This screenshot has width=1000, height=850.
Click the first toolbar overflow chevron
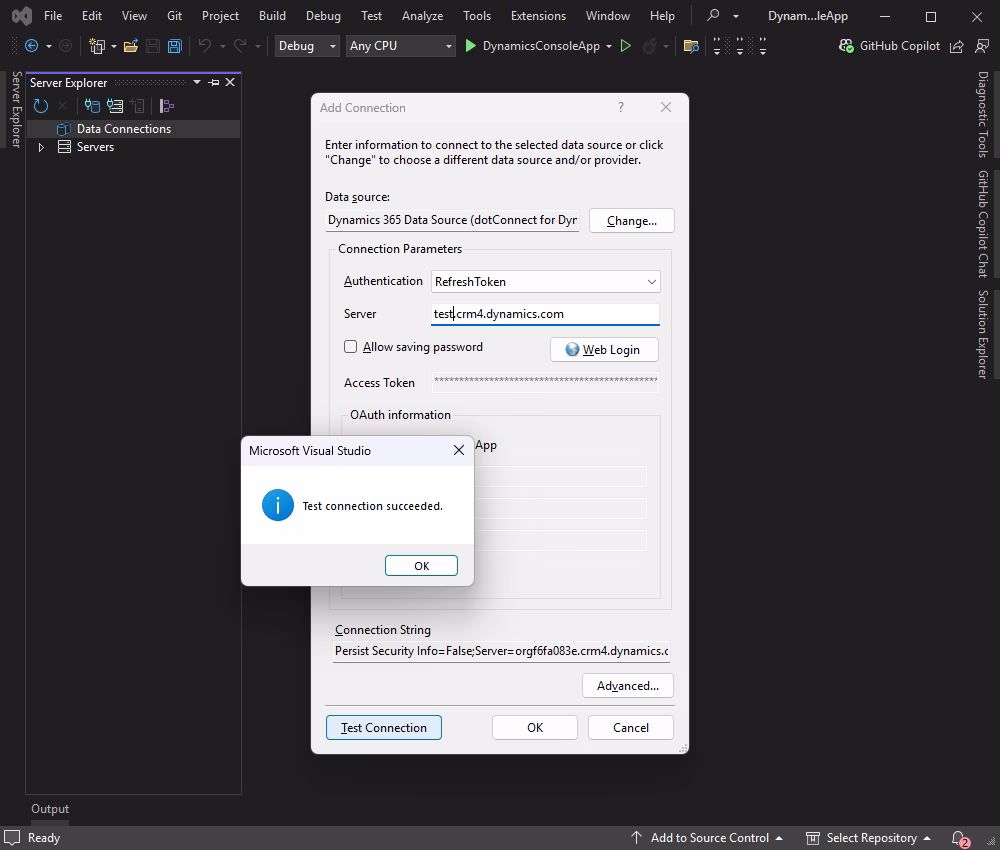(x=717, y=46)
